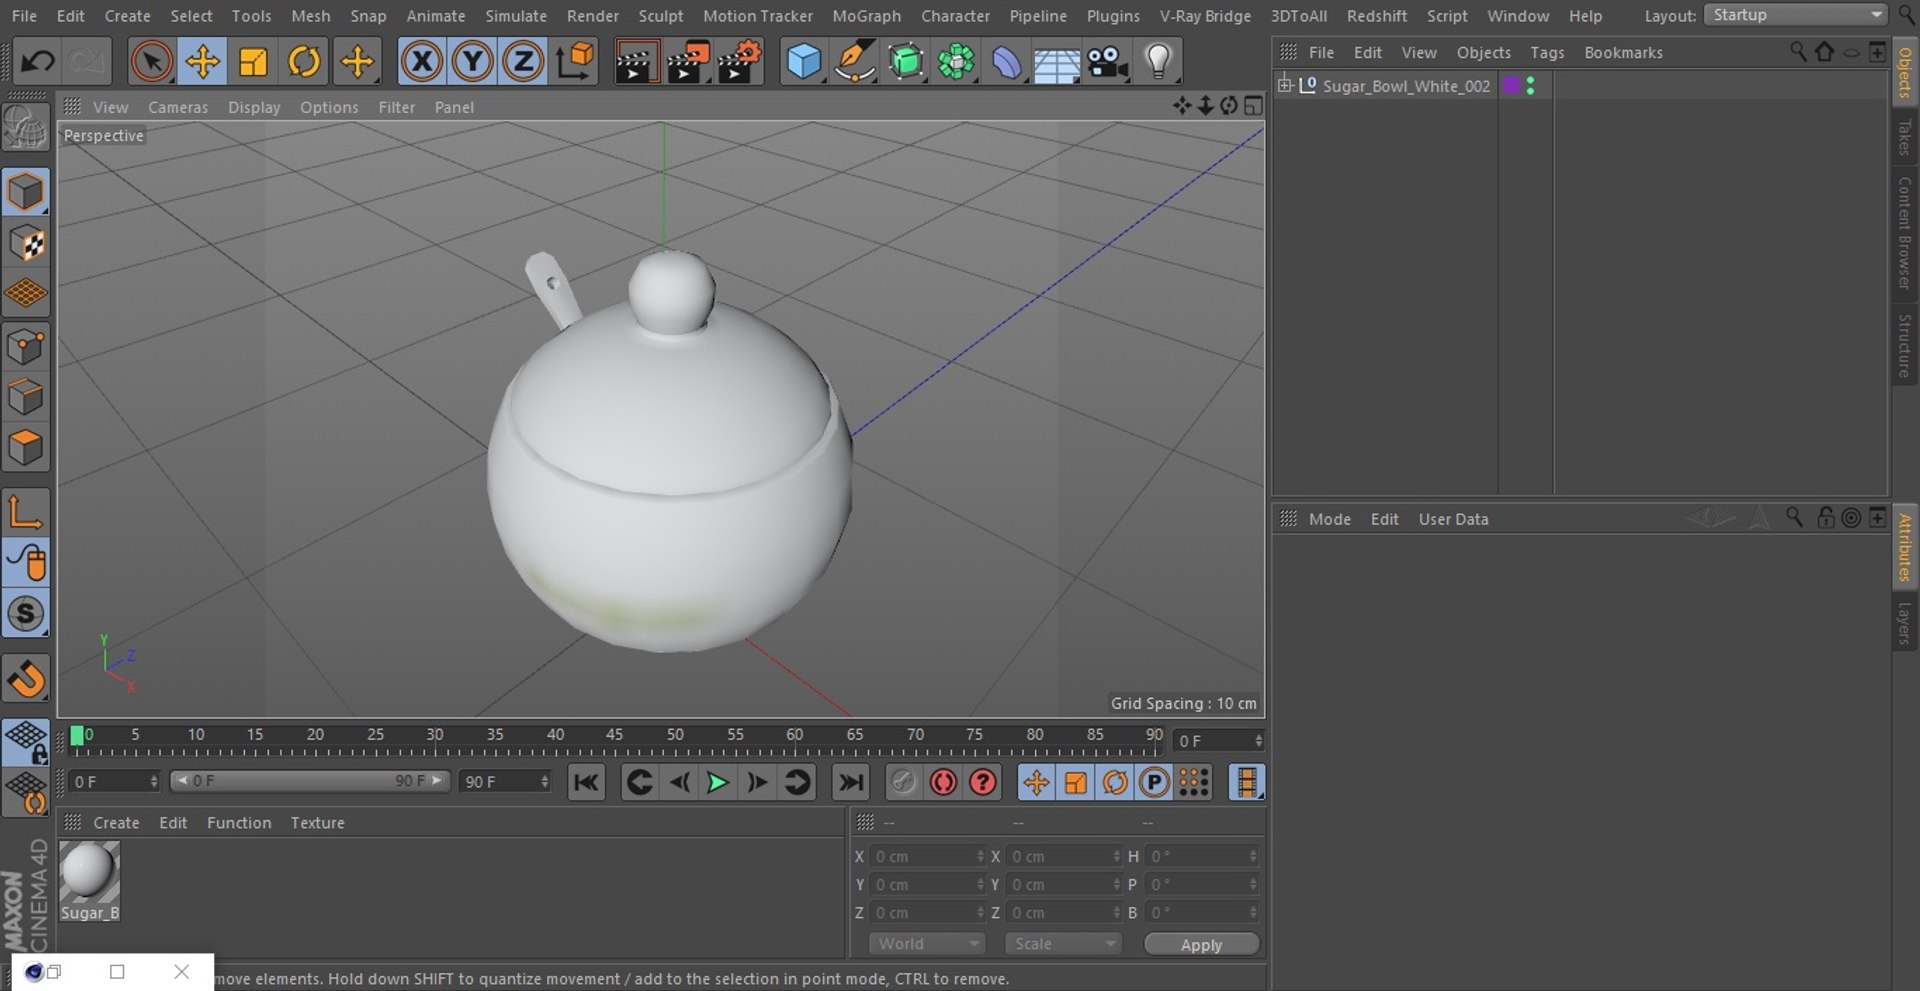This screenshot has width=1920, height=991.
Task: Click the Undo arrow icon
Action: 38,62
